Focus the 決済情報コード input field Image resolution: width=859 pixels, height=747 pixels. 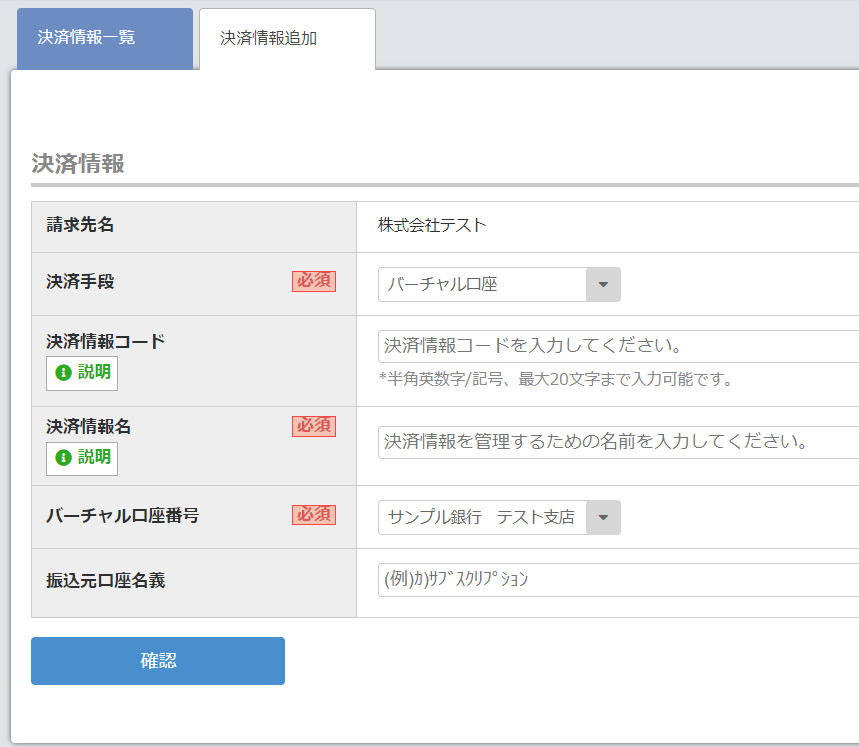pyautogui.click(x=618, y=346)
